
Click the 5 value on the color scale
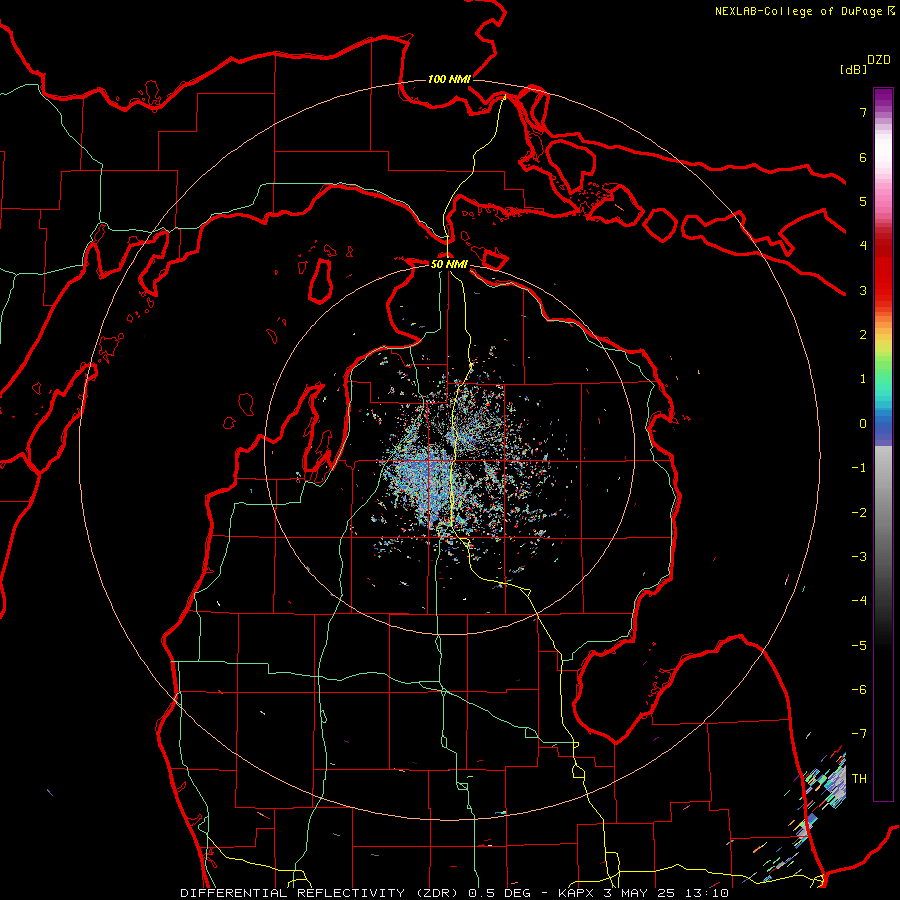(863, 201)
